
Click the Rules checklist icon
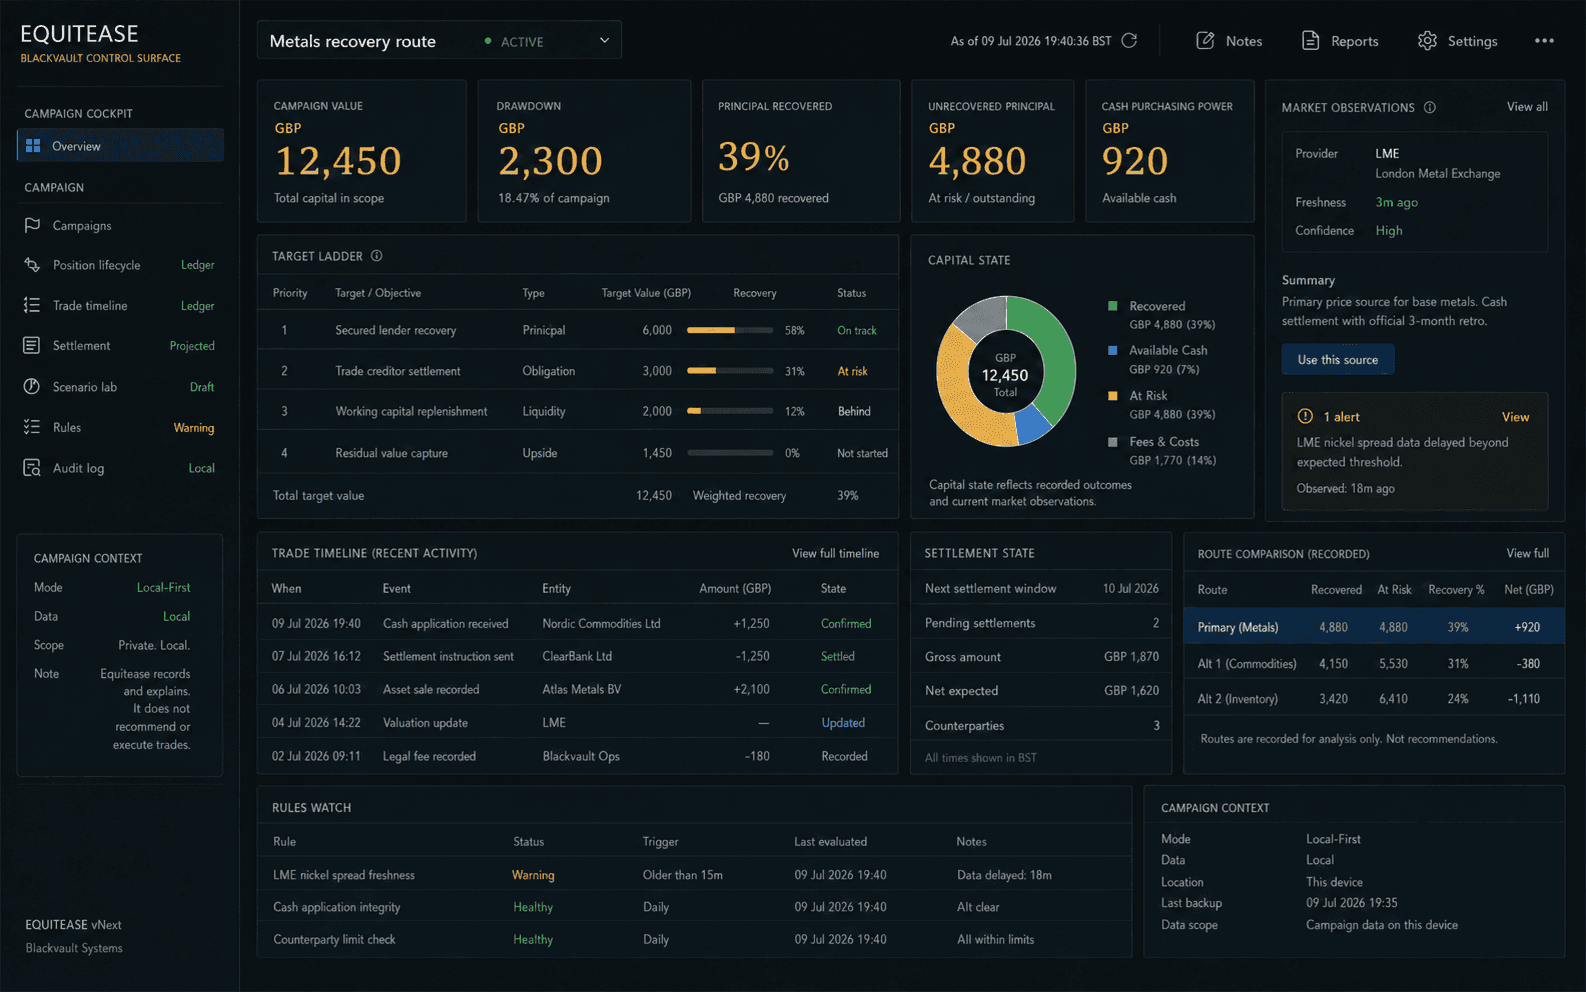pyautogui.click(x=32, y=427)
